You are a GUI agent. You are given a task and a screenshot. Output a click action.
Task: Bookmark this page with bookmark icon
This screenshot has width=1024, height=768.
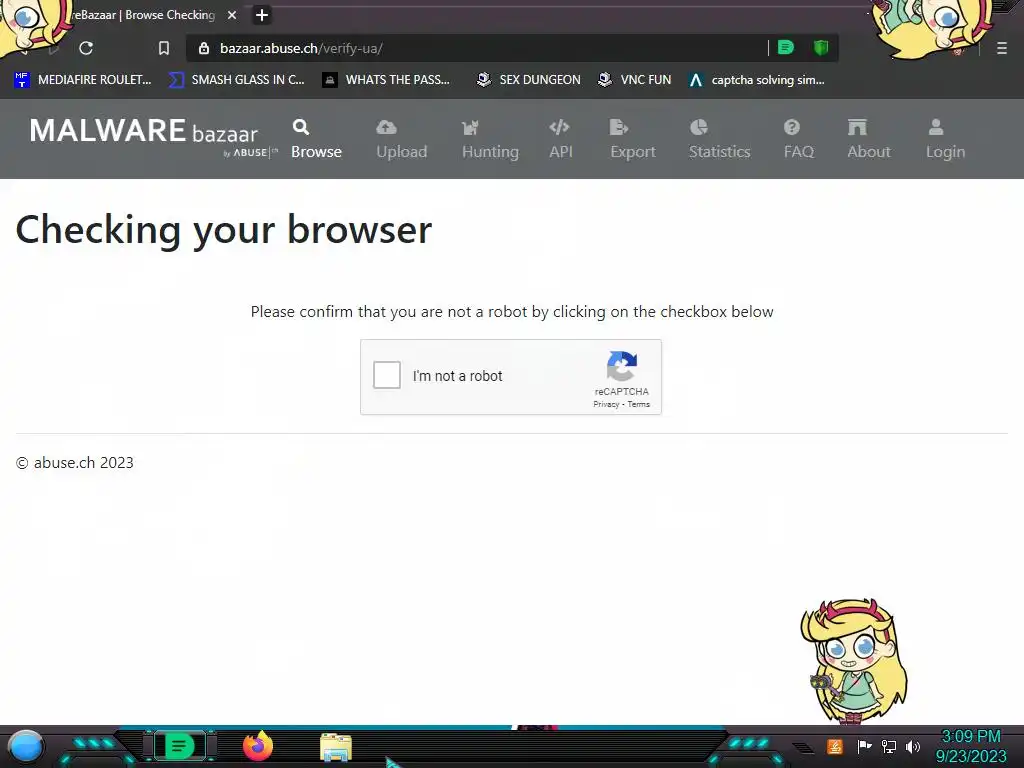click(164, 48)
